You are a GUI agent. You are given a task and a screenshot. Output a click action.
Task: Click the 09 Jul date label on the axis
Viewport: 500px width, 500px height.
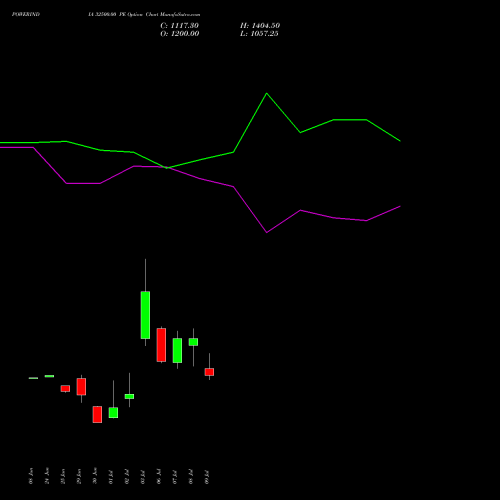(x=207, y=477)
